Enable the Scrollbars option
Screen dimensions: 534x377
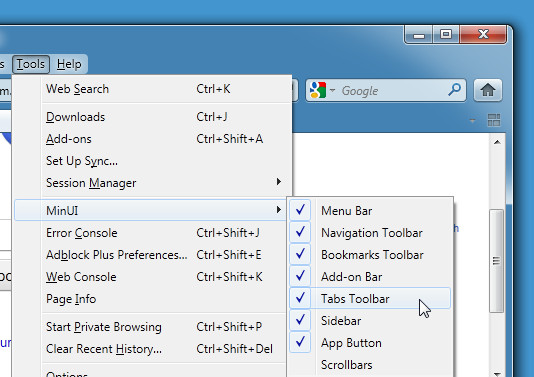370,365
